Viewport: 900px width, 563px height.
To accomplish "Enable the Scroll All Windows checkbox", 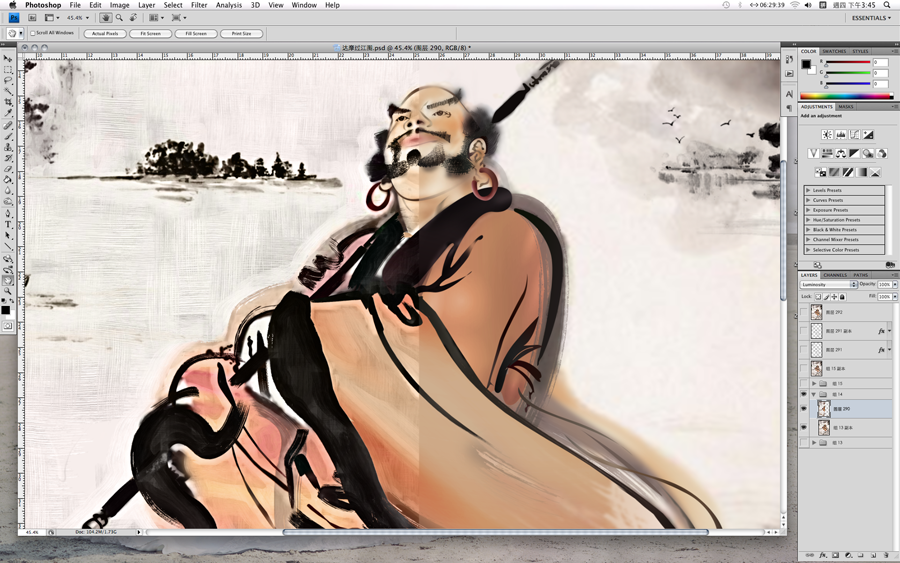I will coord(33,33).
